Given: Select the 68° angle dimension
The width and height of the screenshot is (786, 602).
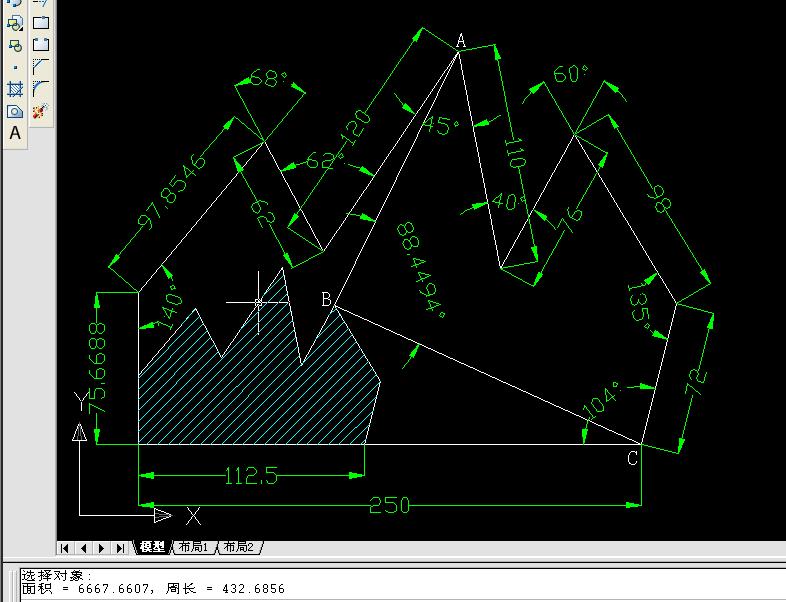Looking at the screenshot, I should (x=268, y=79).
